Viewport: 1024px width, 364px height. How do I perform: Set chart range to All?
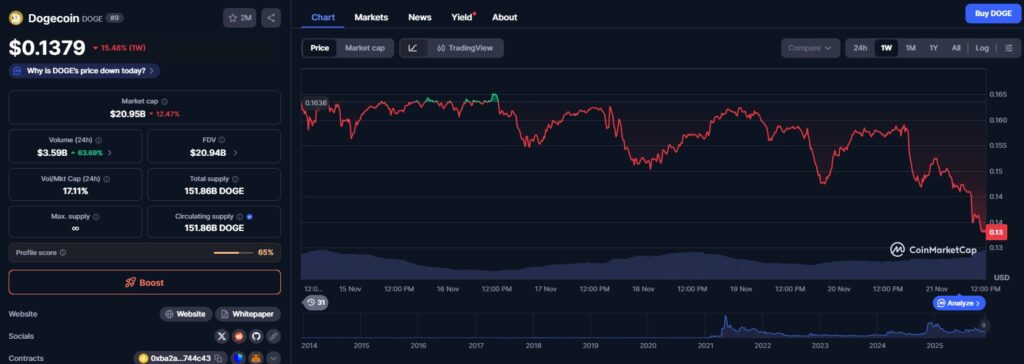(x=955, y=48)
